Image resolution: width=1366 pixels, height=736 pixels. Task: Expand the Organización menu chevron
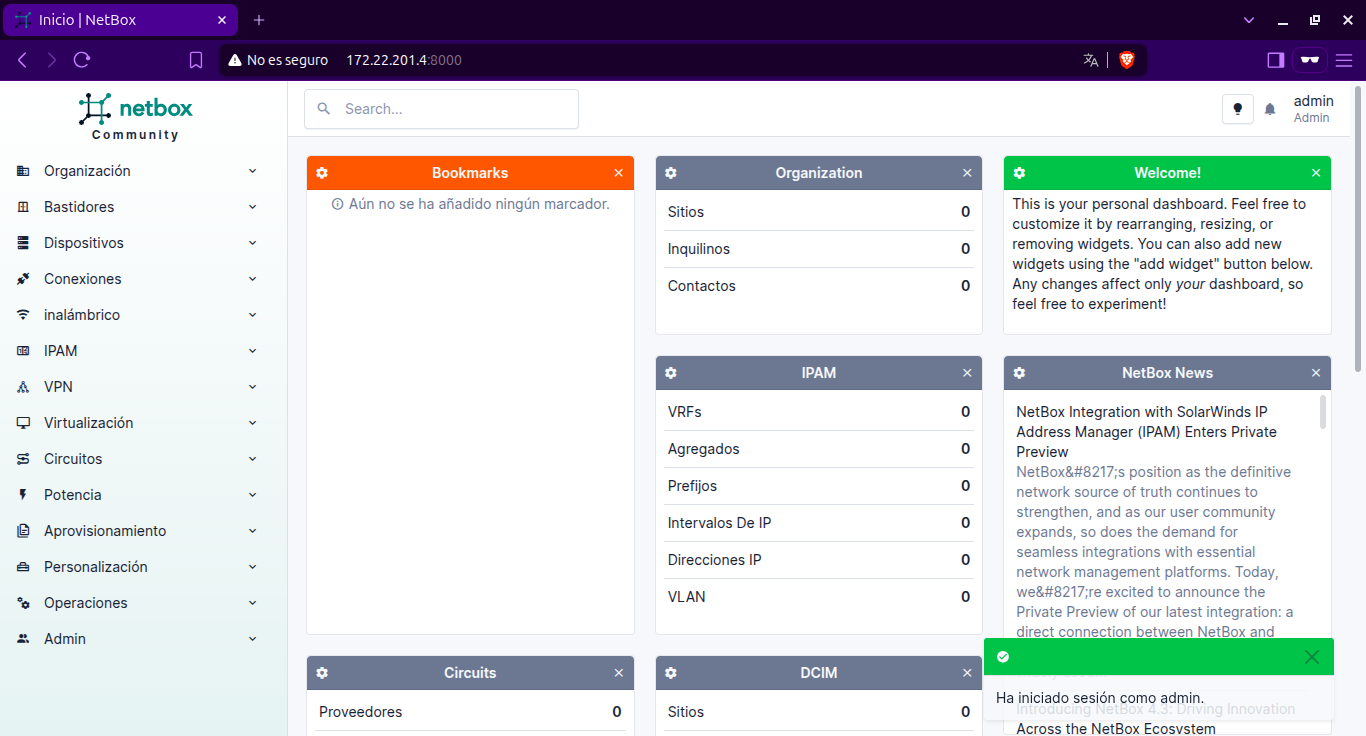click(252, 171)
